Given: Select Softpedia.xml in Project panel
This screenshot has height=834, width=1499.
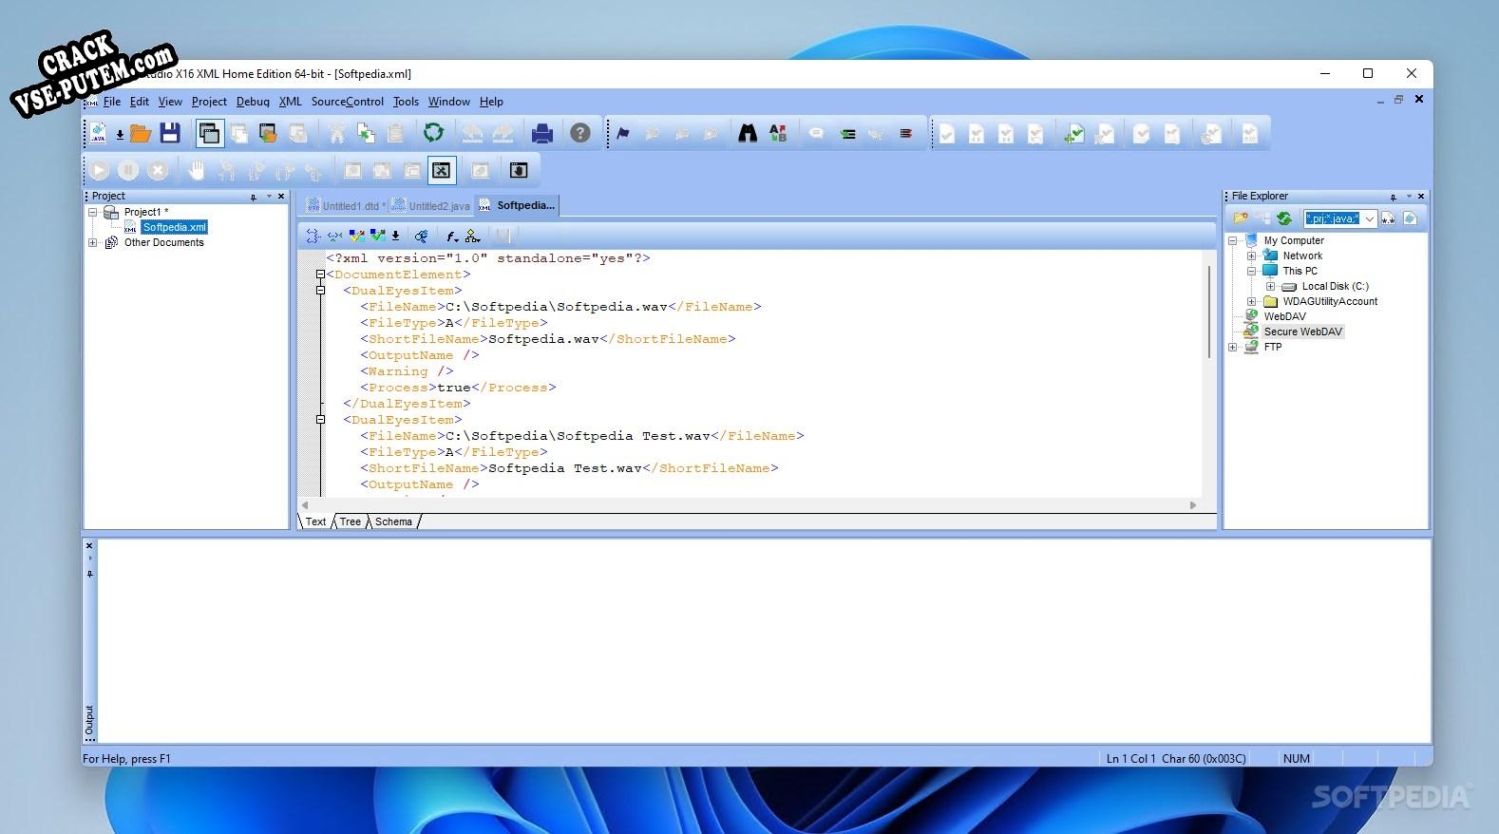Looking at the screenshot, I should click(174, 228).
